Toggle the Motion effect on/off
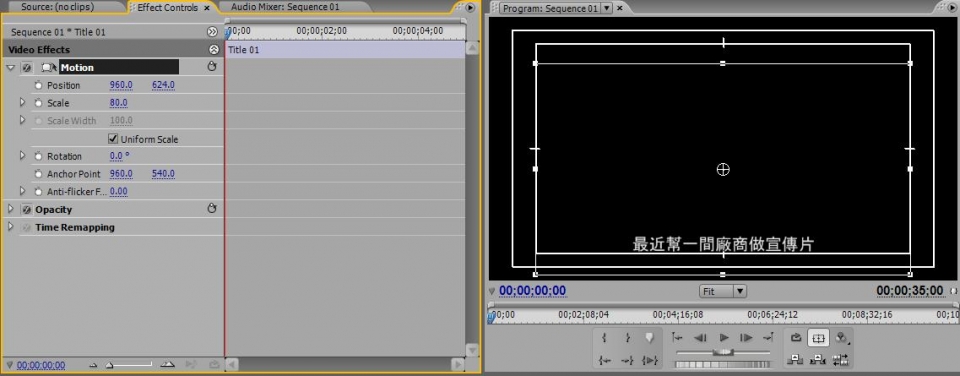Viewport: 960px width, 376px height. [x=27, y=67]
